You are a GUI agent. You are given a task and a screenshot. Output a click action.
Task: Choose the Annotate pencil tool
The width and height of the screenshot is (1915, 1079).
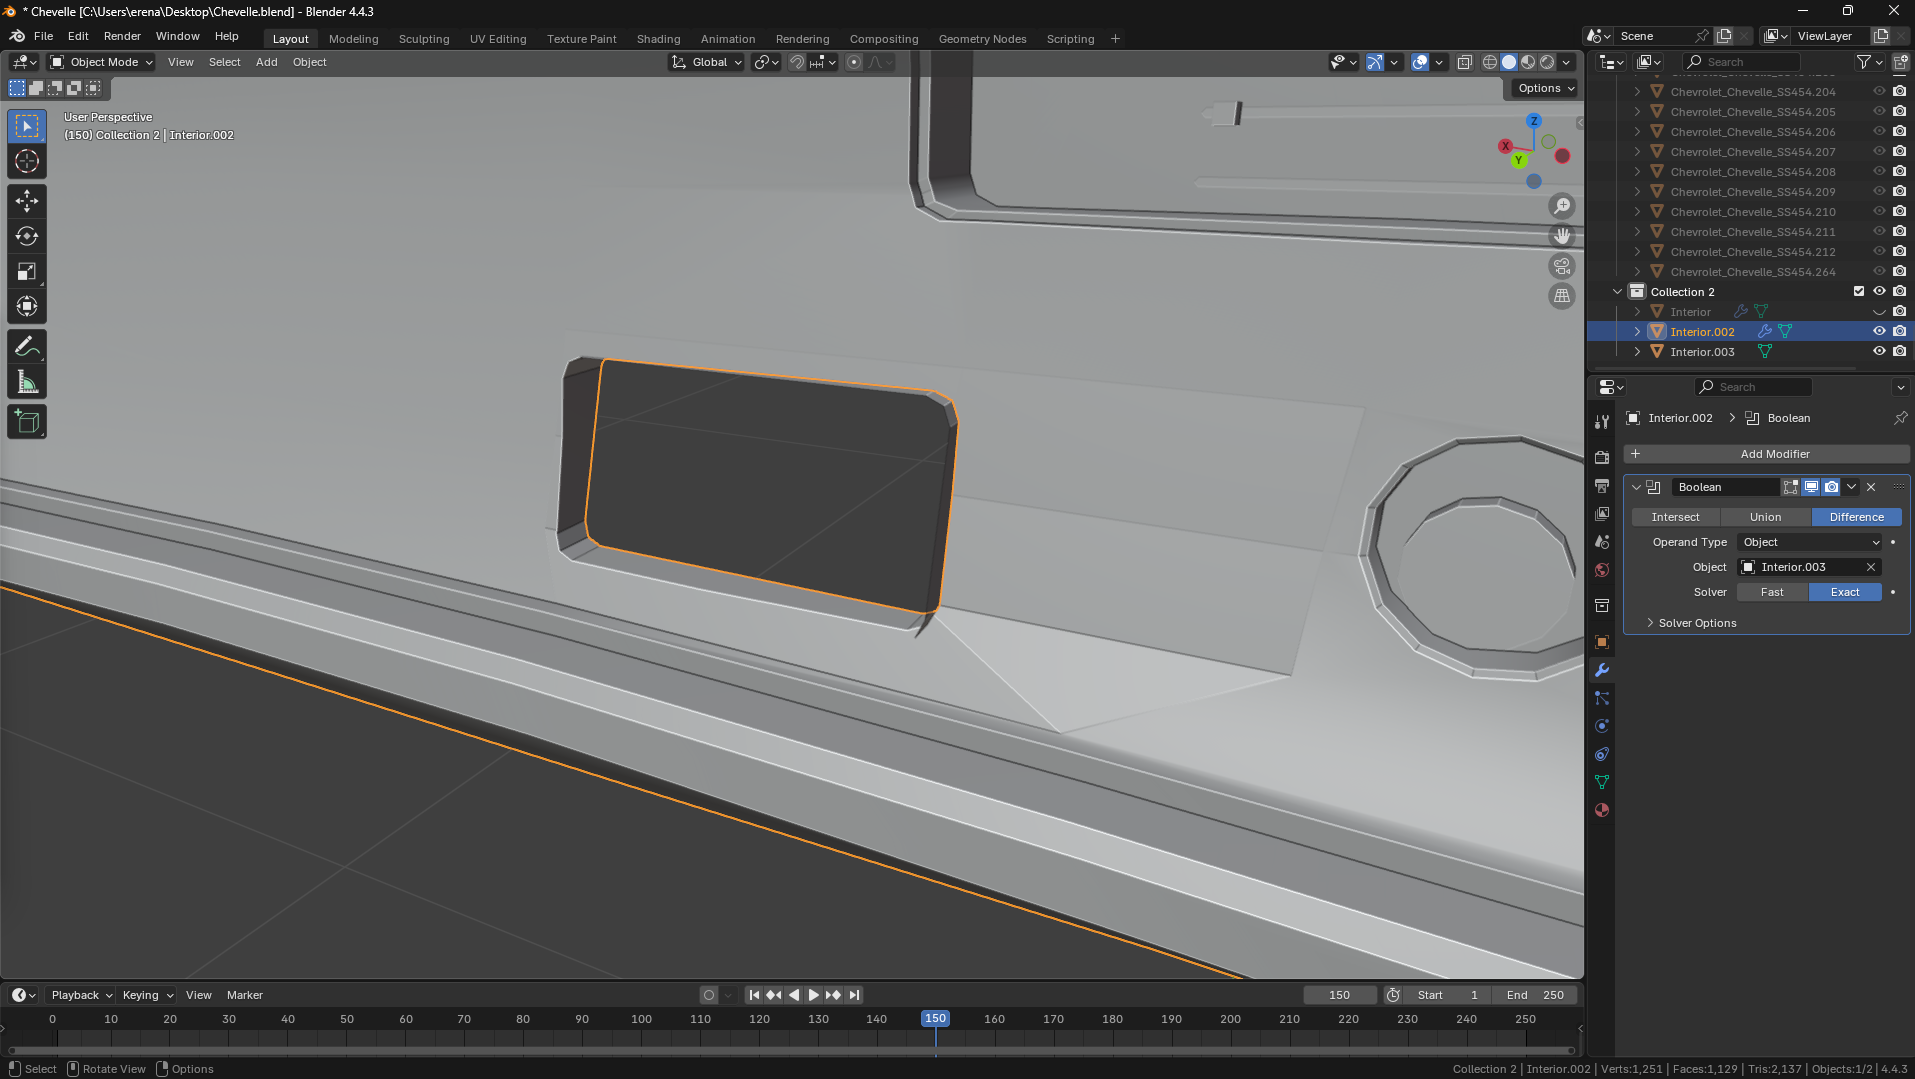pos(27,347)
